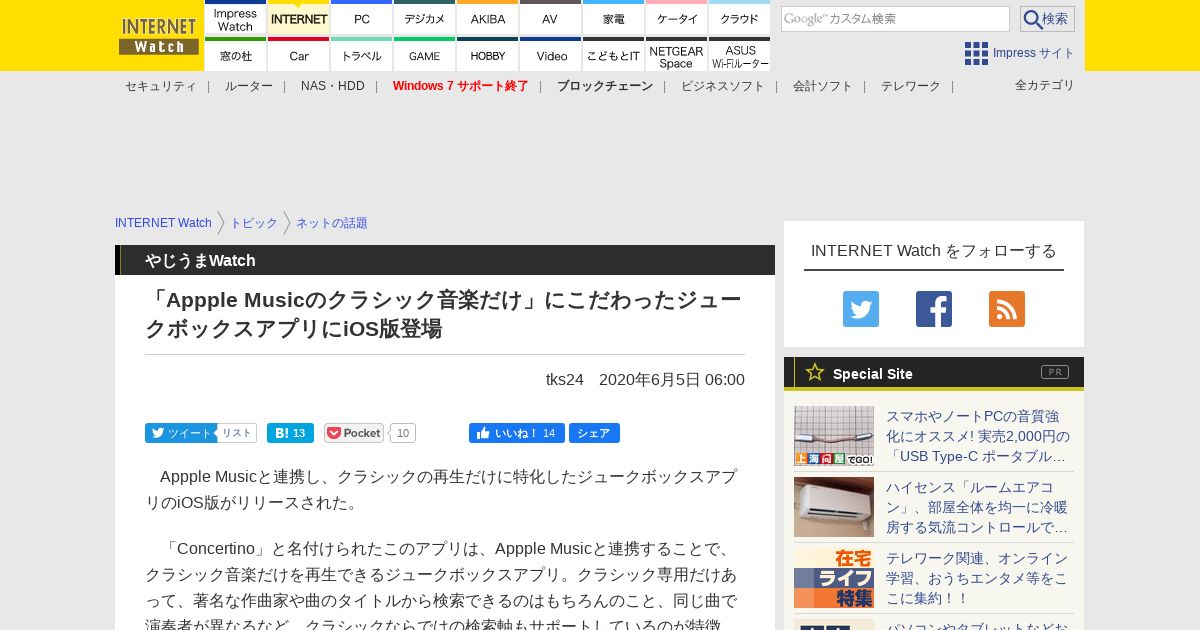The image size is (1200, 630).
Task: Click Facebook いいね! 14 button
Action: (x=516, y=433)
